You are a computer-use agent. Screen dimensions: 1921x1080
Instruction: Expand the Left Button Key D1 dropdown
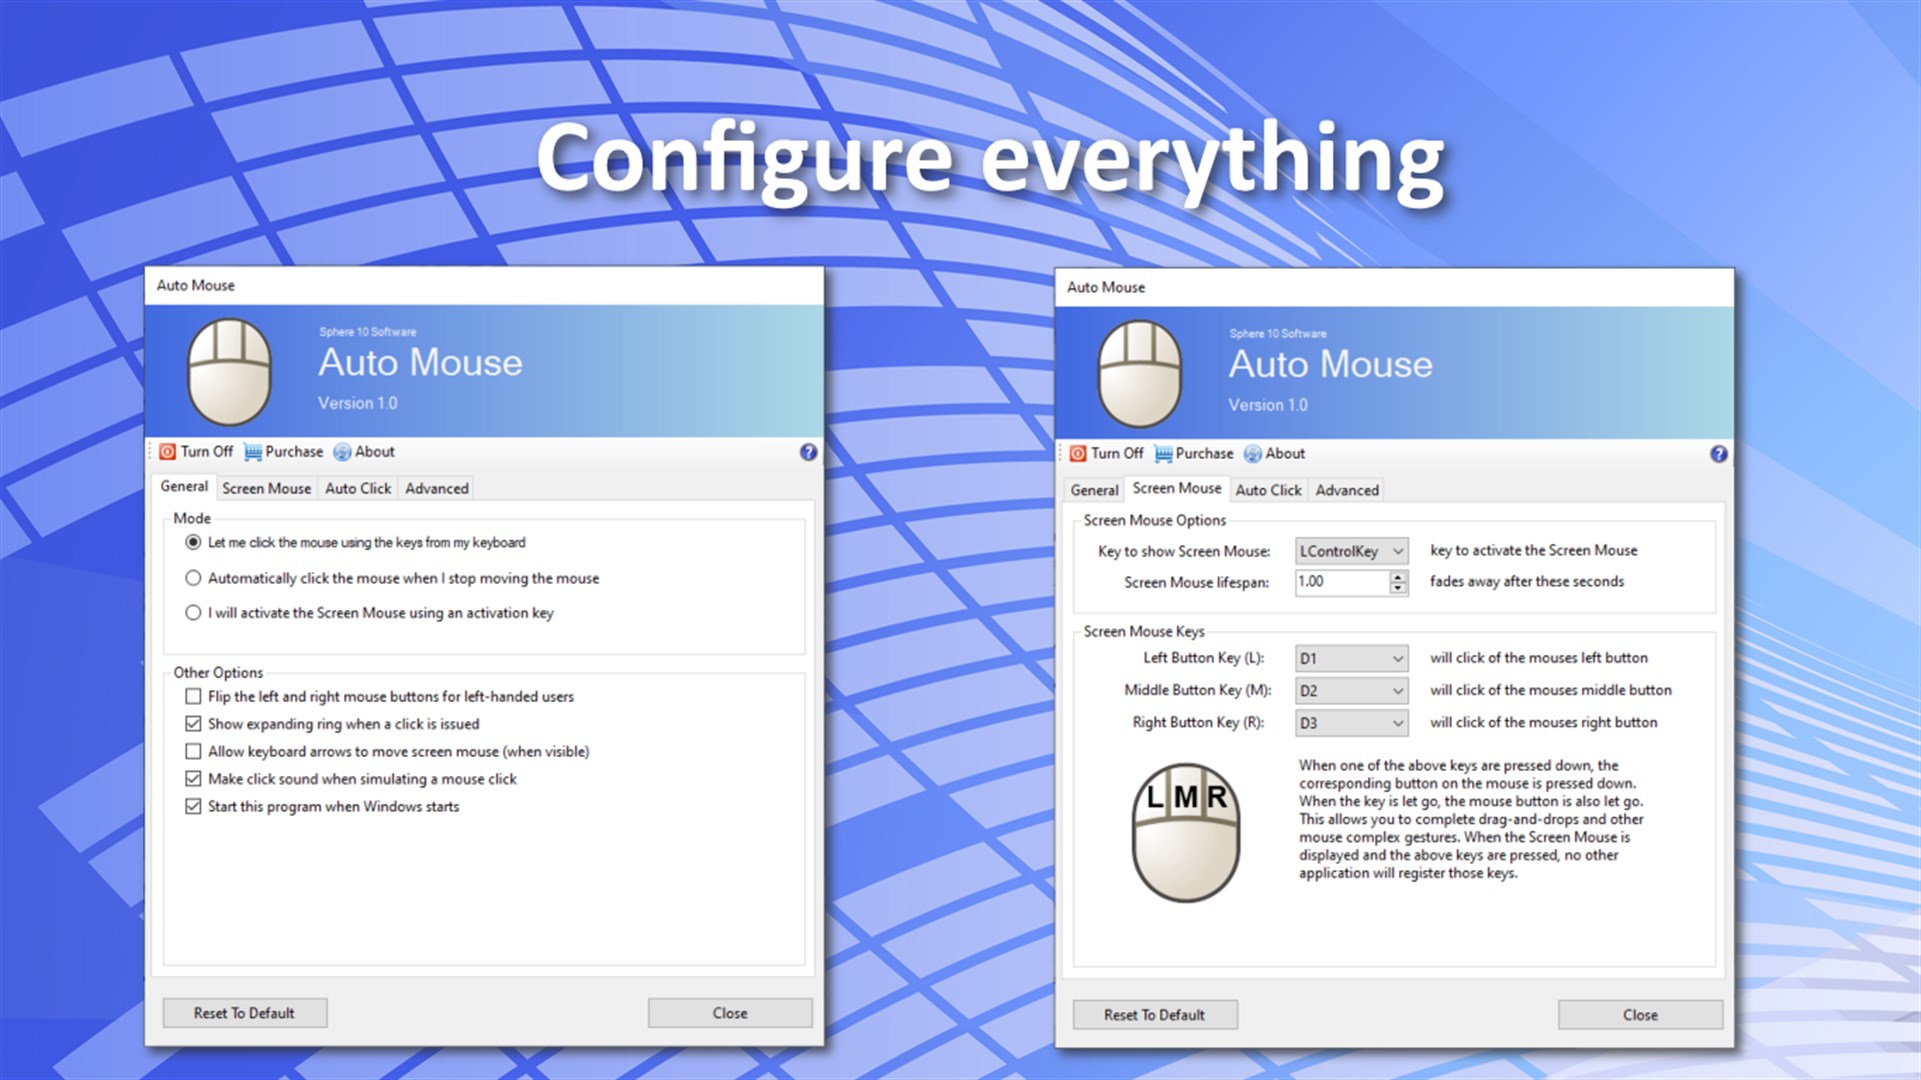point(1397,658)
